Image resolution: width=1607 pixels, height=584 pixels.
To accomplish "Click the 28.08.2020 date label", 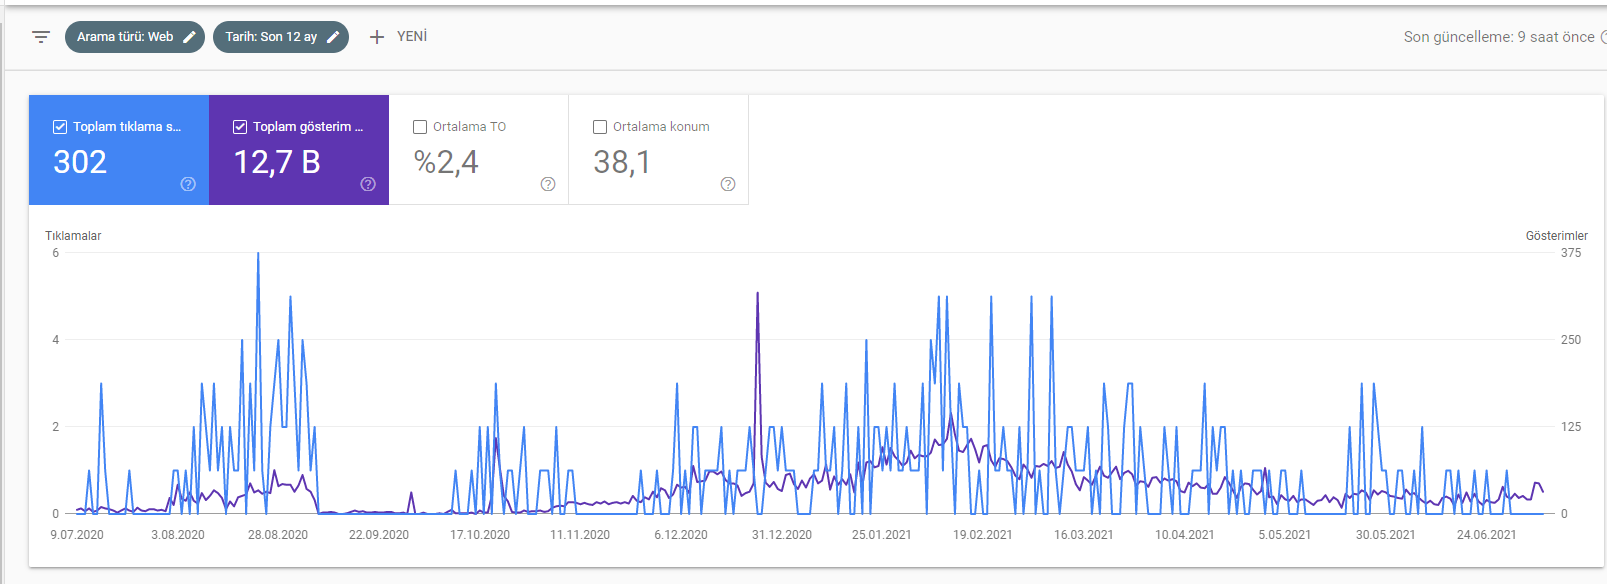I will coord(278,535).
